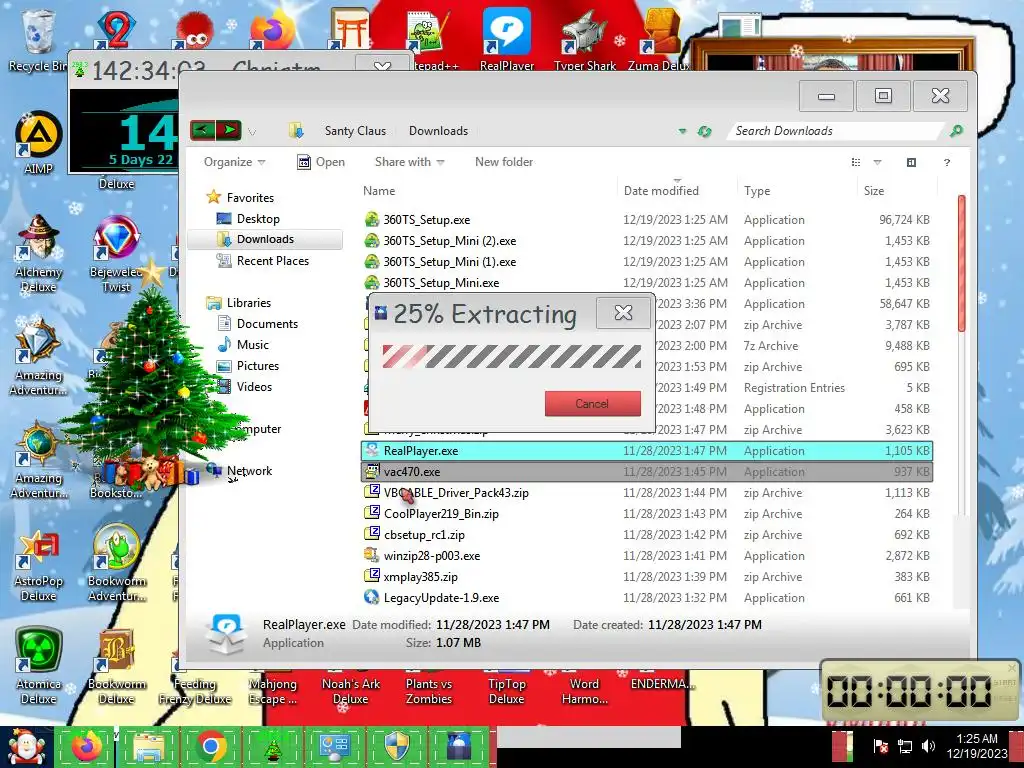Click the refresh icon next to the address bar
1024x768 pixels.
(x=704, y=131)
